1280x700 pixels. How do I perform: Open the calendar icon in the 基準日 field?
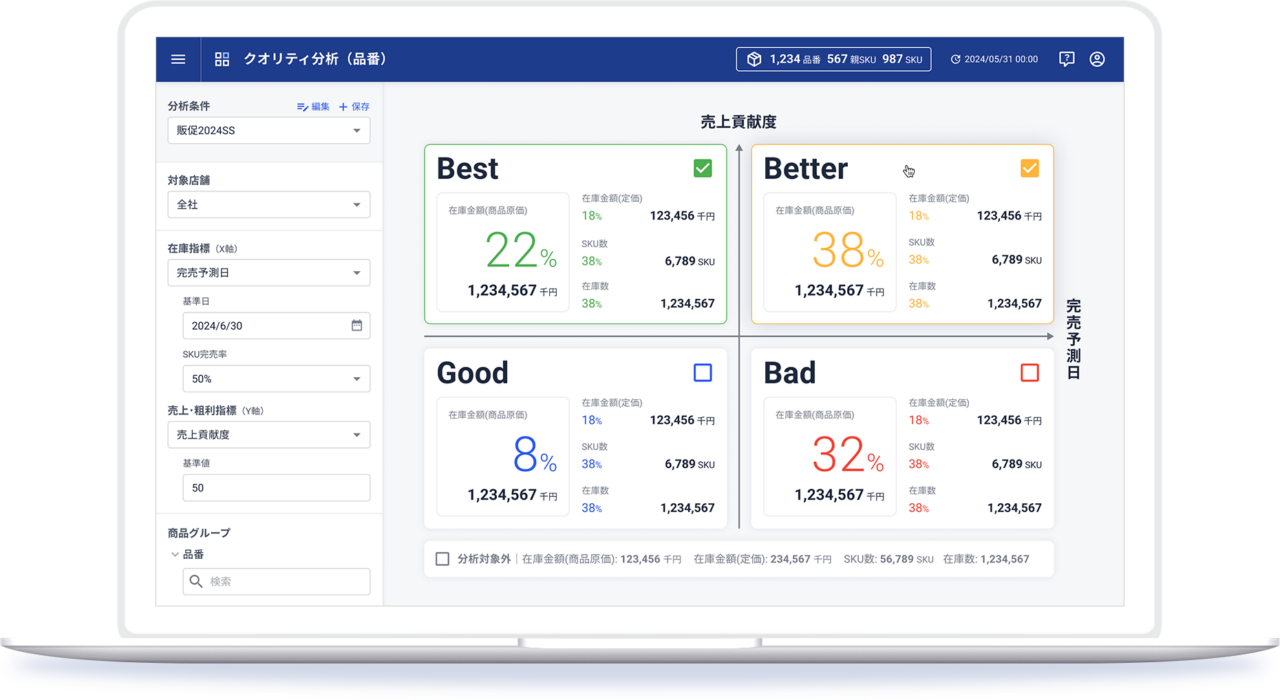click(x=357, y=325)
